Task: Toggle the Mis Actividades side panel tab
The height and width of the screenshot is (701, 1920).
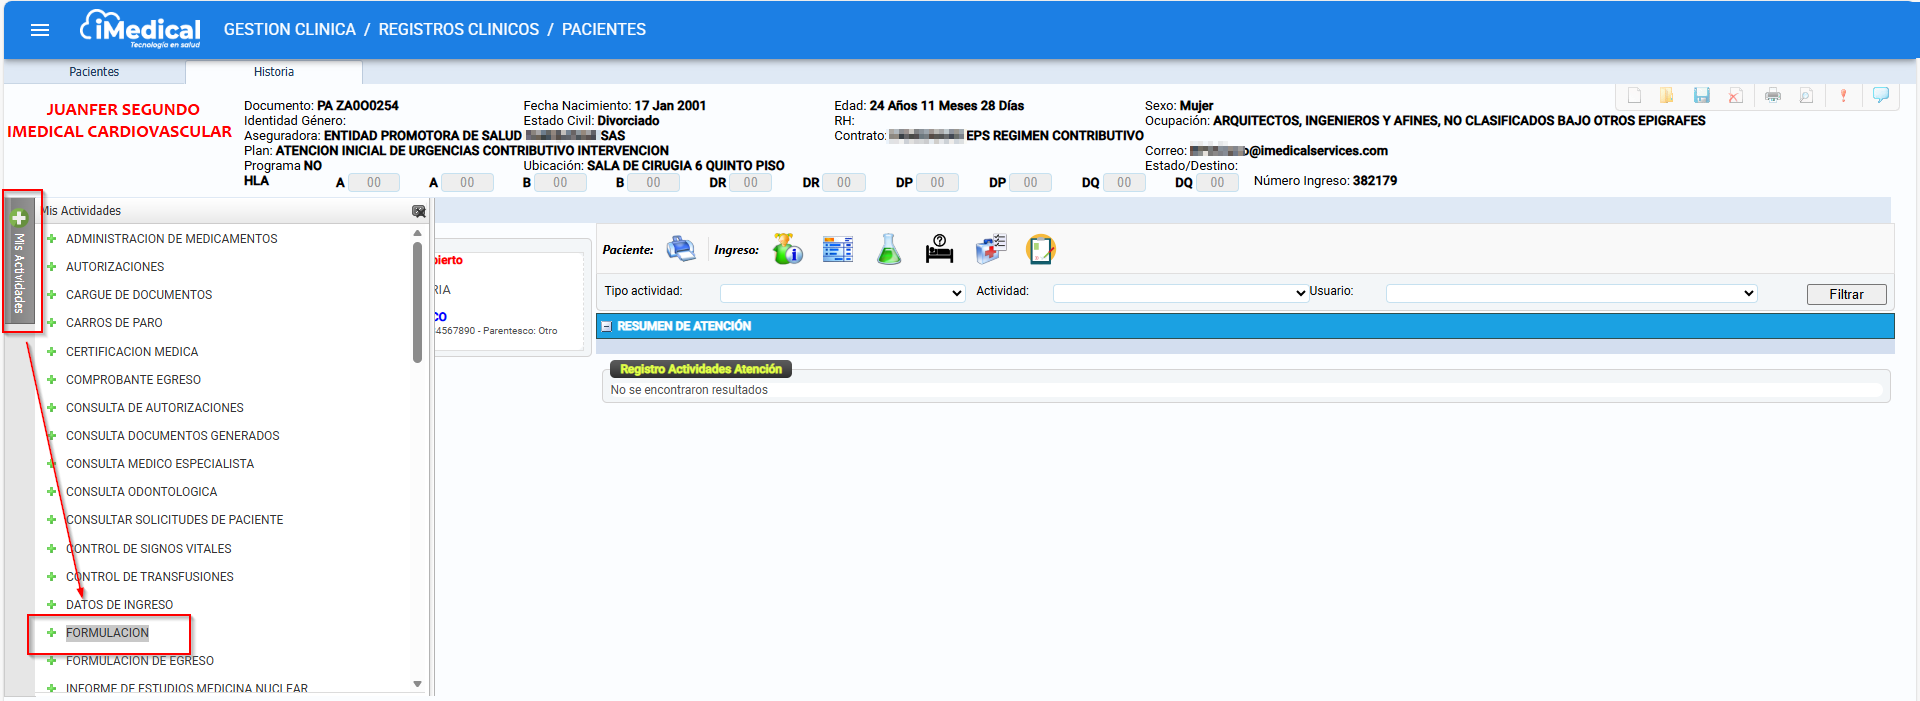Action: coord(19,262)
